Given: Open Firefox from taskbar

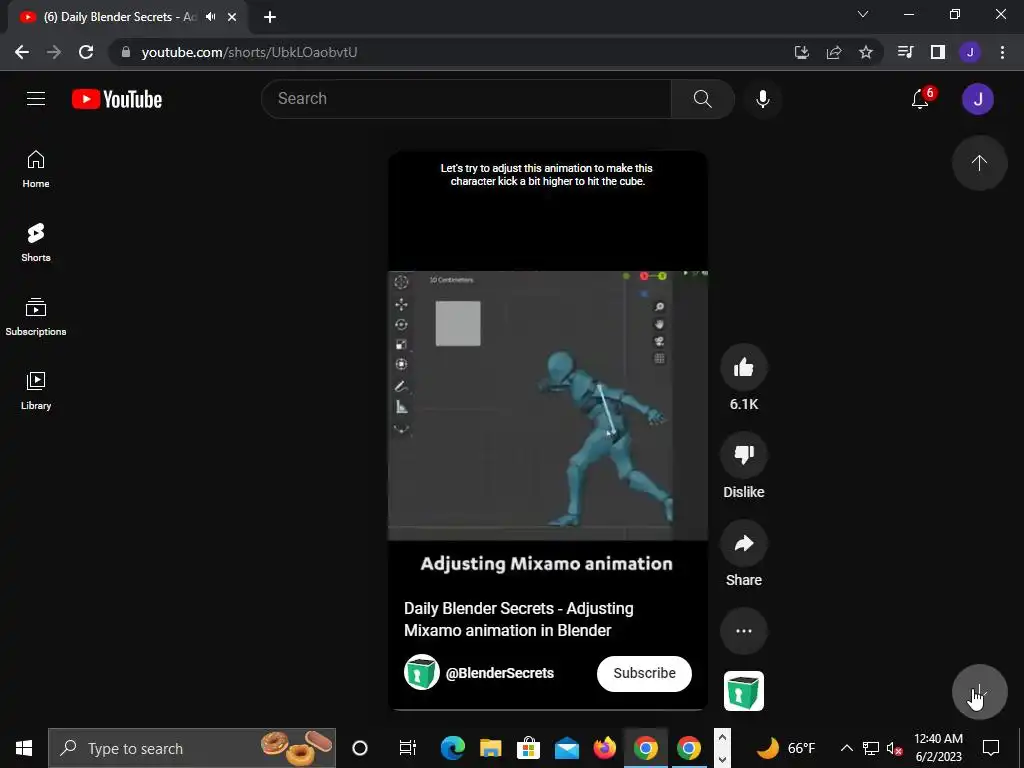Looking at the screenshot, I should click(x=605, y=748).
